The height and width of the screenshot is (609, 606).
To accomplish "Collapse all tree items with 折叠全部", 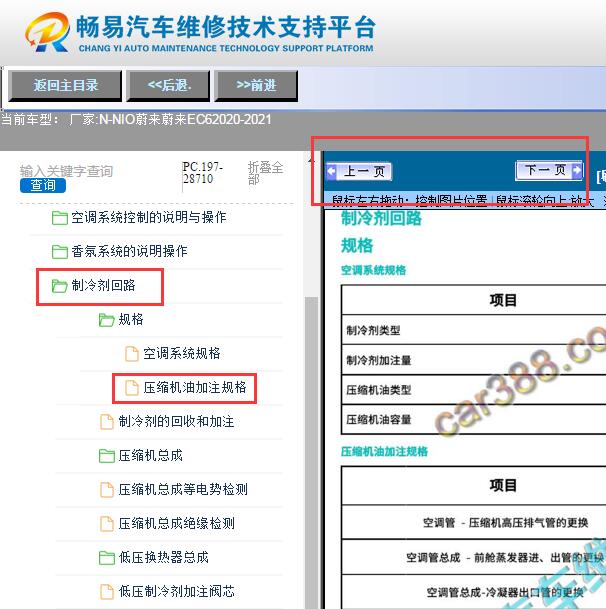I will [265, 173].
